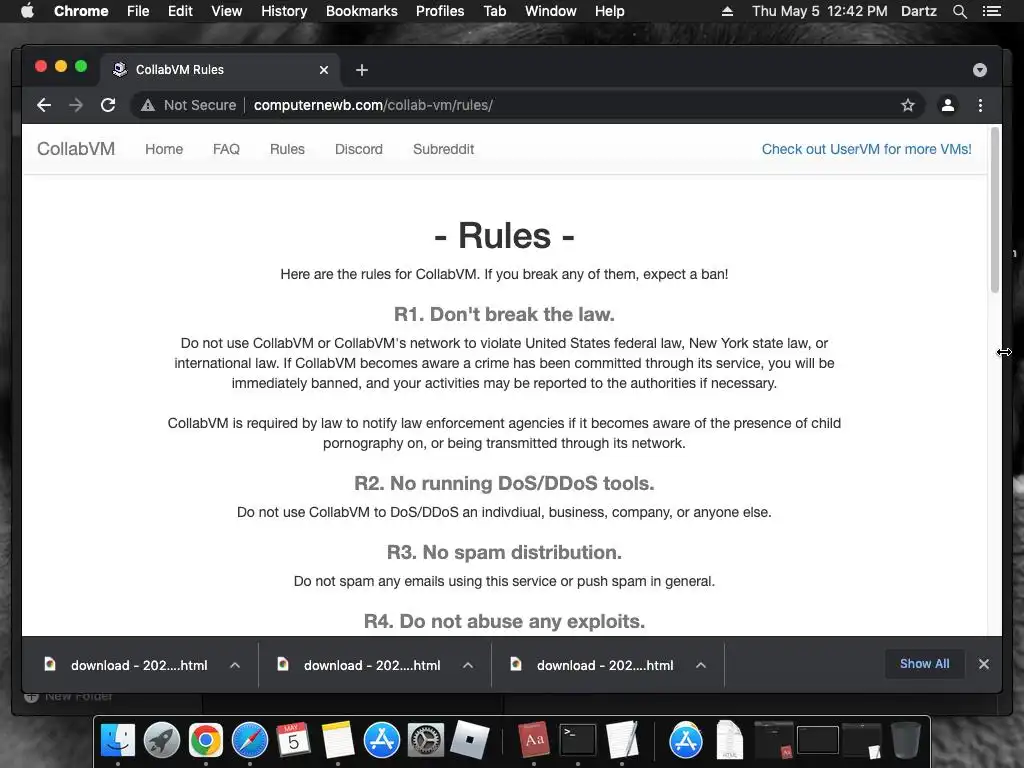The height and width of the screenshot is (768, 1024).
Task: Open the Chrome profile avatar icon
Action: (948, 105)
